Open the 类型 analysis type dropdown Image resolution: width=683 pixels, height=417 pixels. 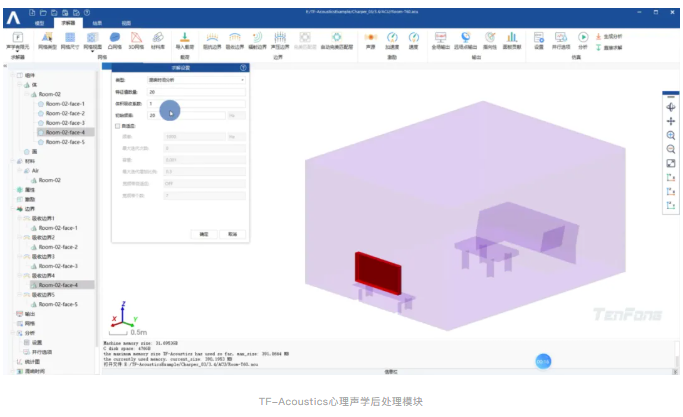196,80
